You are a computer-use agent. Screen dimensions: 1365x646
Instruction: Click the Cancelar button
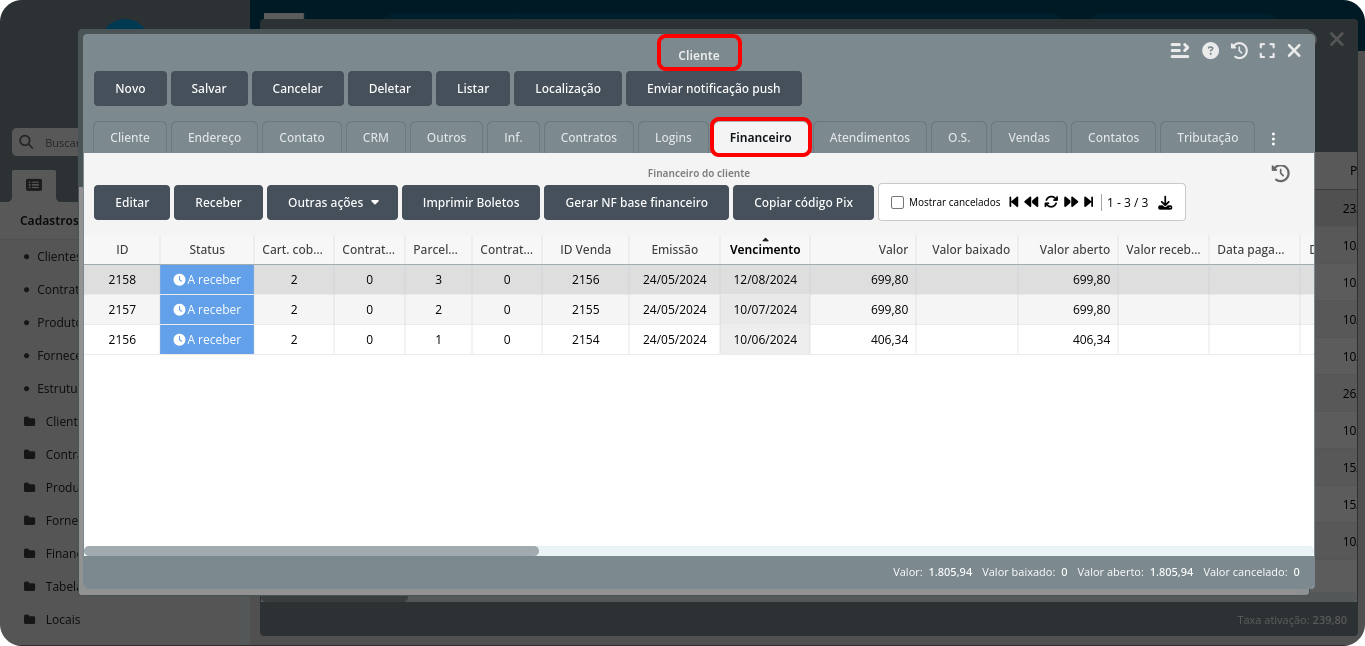[298, 88]
